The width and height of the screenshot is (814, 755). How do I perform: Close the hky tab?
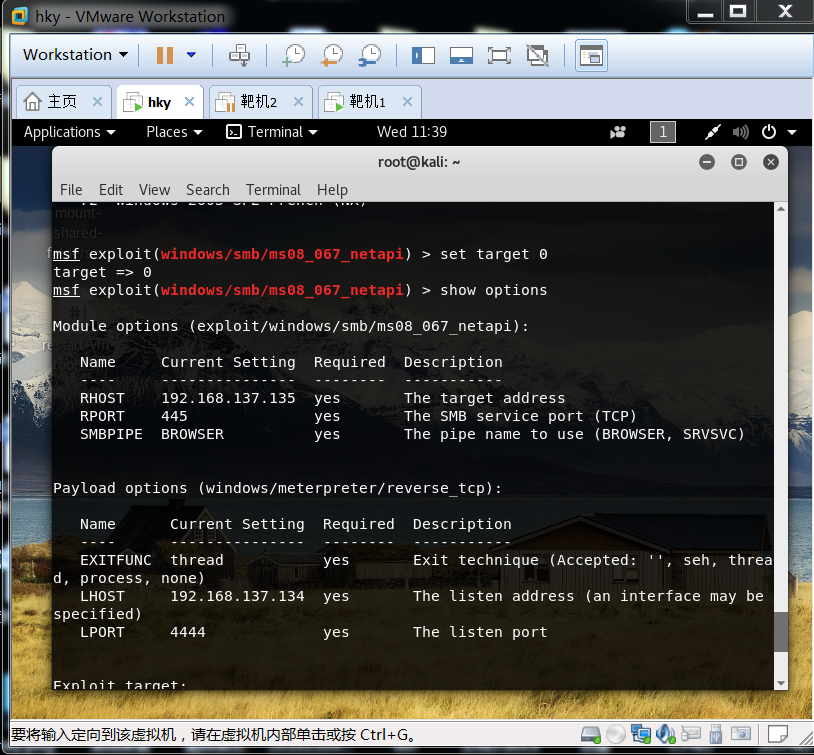pos(189,102)
